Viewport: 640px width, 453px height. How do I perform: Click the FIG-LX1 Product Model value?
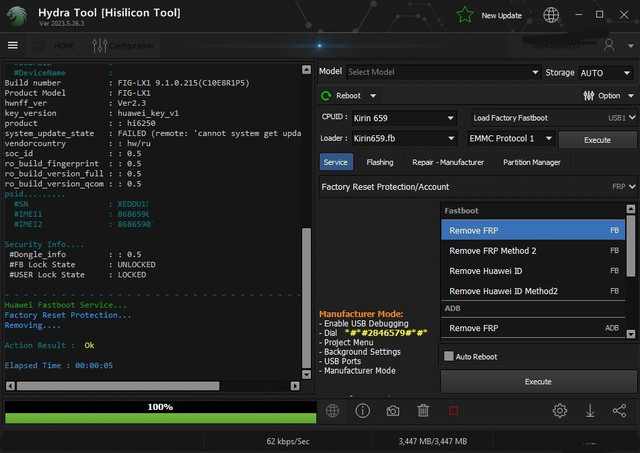(x=134, y=93)
